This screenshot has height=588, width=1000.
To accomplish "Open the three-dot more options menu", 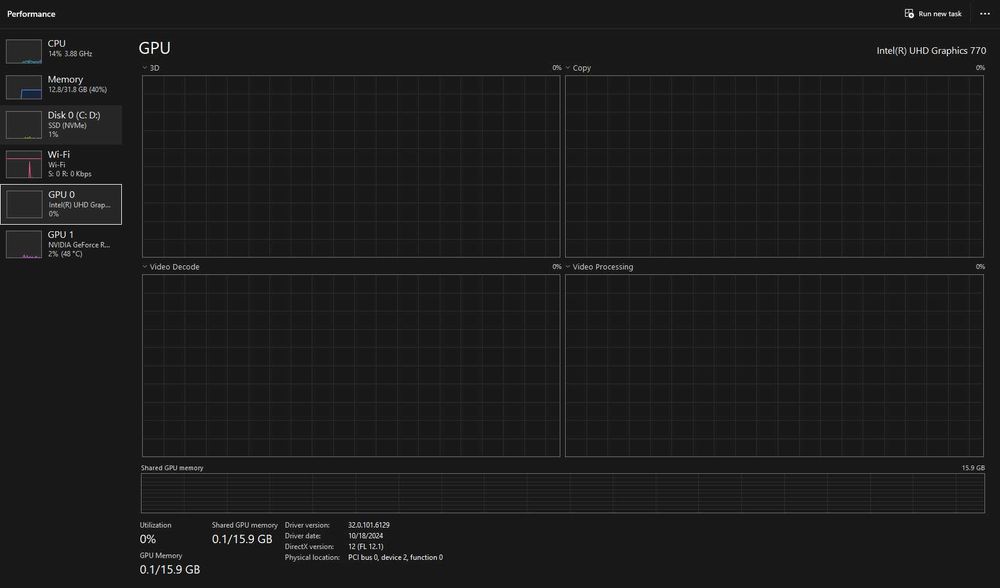I will click(x=985, y=13).
